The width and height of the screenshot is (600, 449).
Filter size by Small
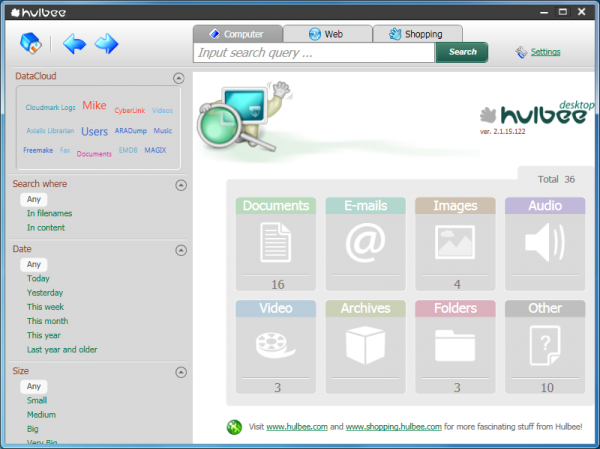(x=37, y=401)
